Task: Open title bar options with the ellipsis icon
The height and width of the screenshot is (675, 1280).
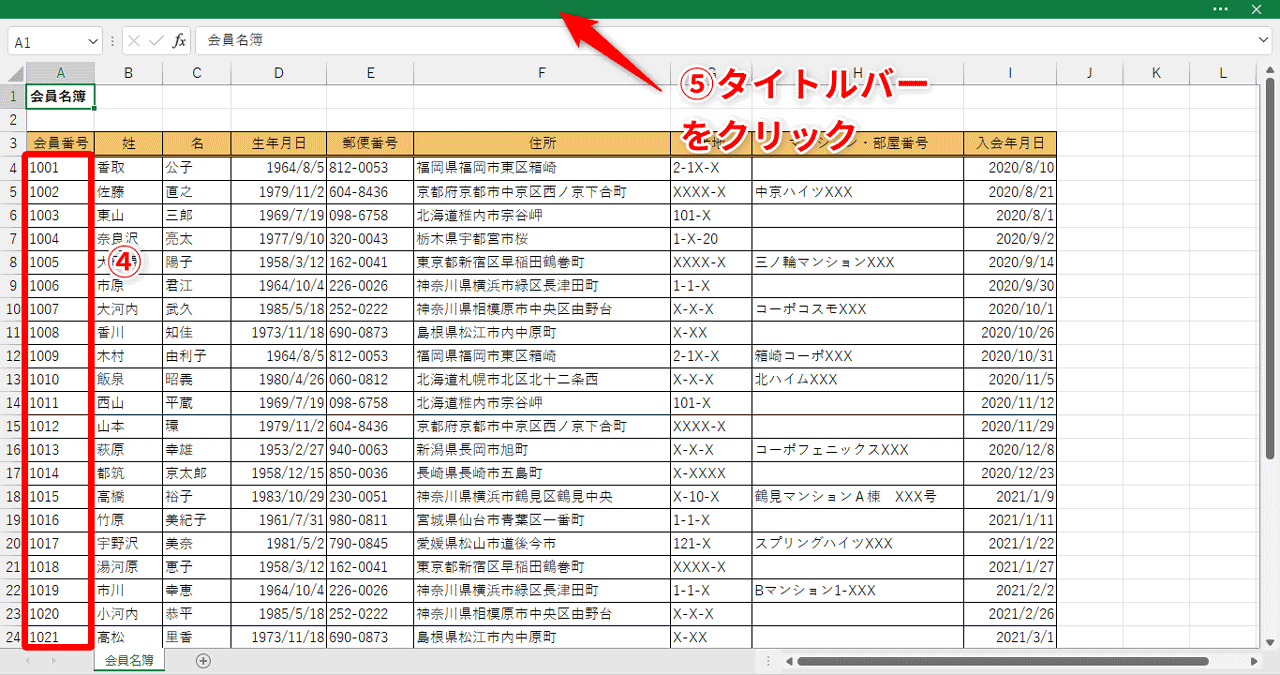Action: (1222, 10)
